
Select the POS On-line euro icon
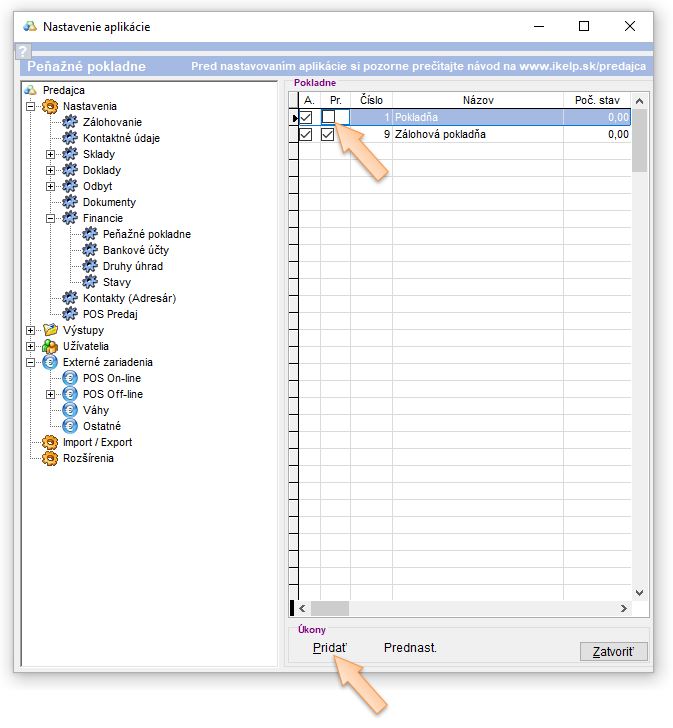click(x=69, y=378)
